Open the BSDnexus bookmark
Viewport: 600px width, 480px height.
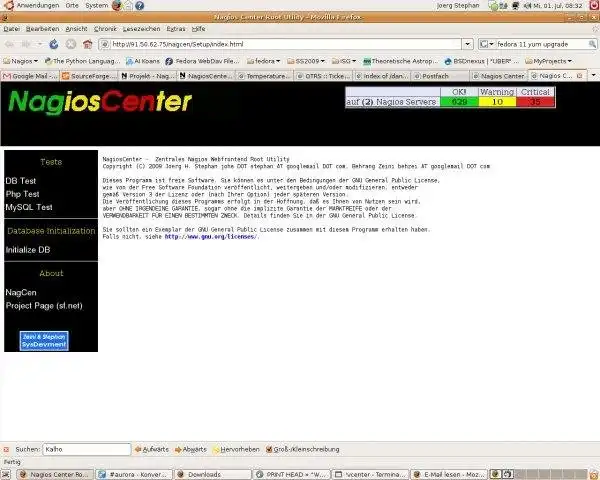coord(482,61)
